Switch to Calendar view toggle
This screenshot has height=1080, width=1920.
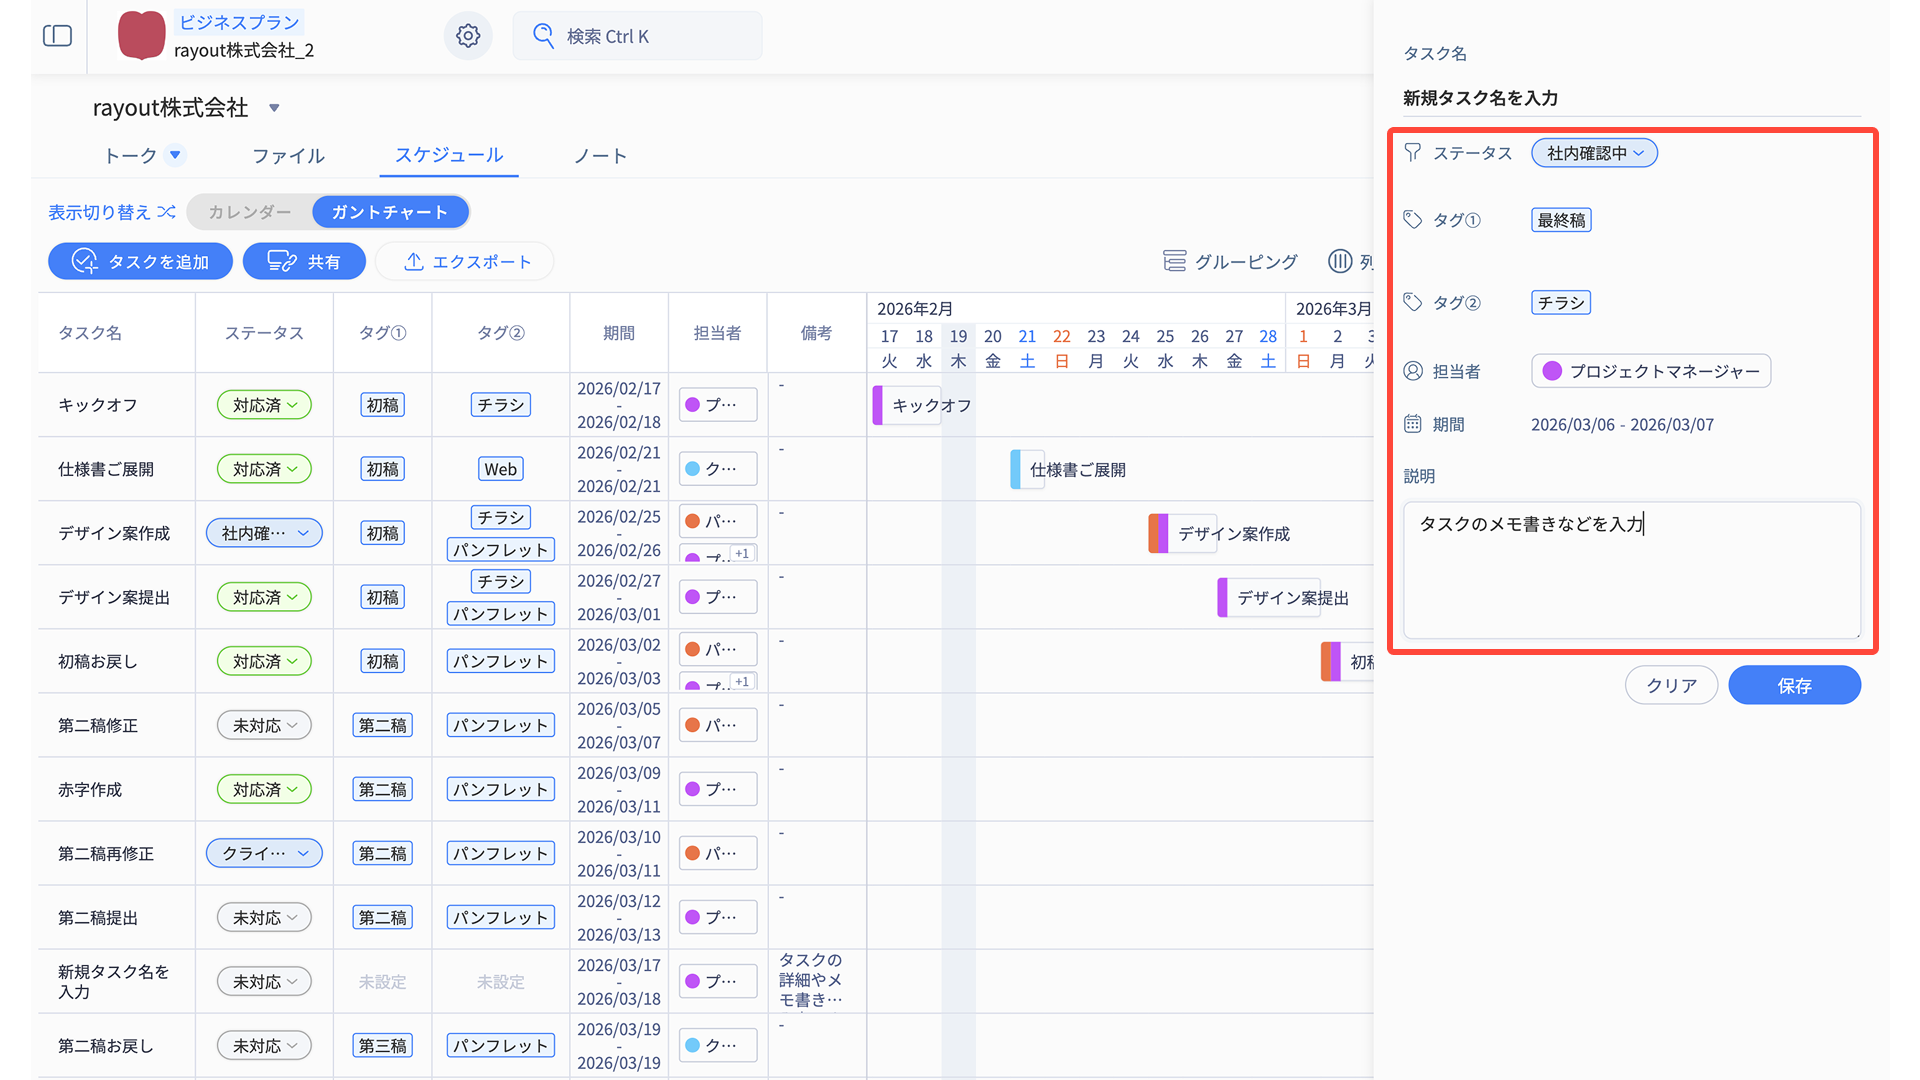tap(250, 212)
